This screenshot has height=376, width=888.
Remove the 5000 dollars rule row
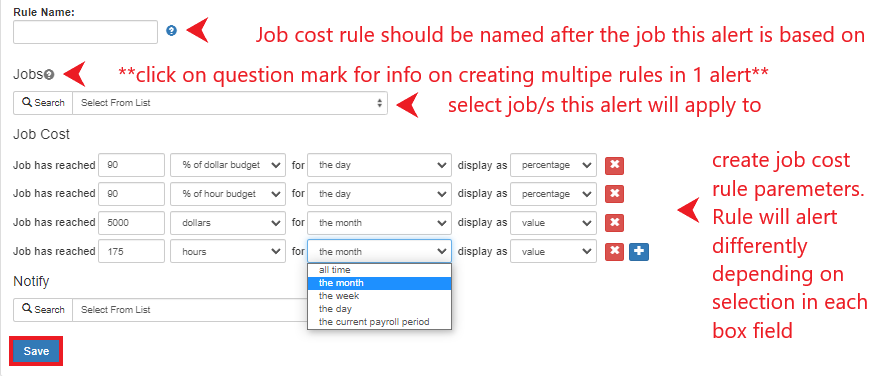coord(614,223)
